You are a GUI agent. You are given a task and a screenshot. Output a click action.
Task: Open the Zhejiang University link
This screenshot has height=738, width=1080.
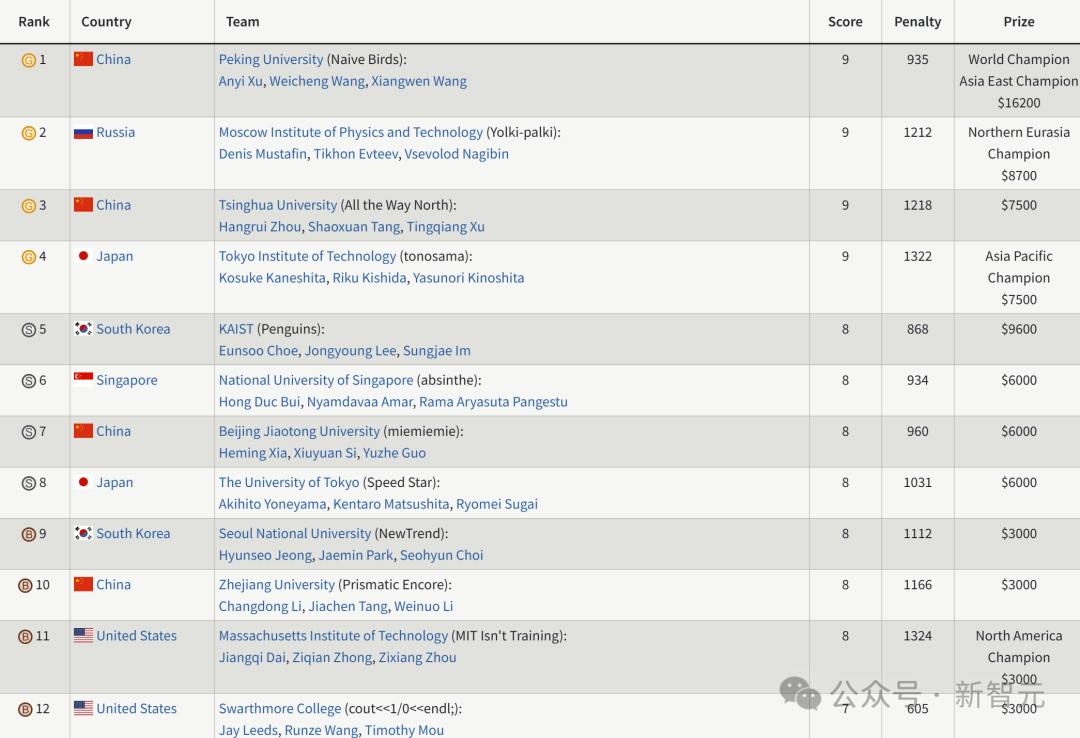pyautogui.click(x=276, y=585)
